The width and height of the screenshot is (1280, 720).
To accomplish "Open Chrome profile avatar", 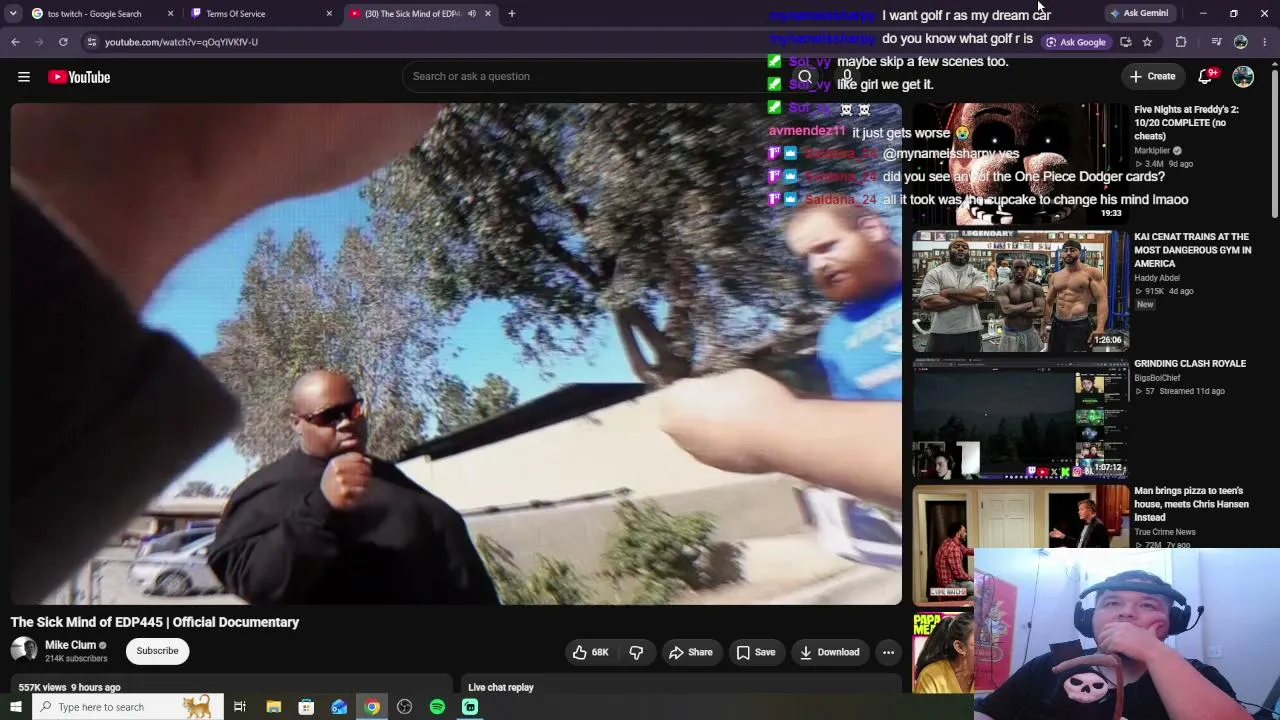I will (1241, 42).
